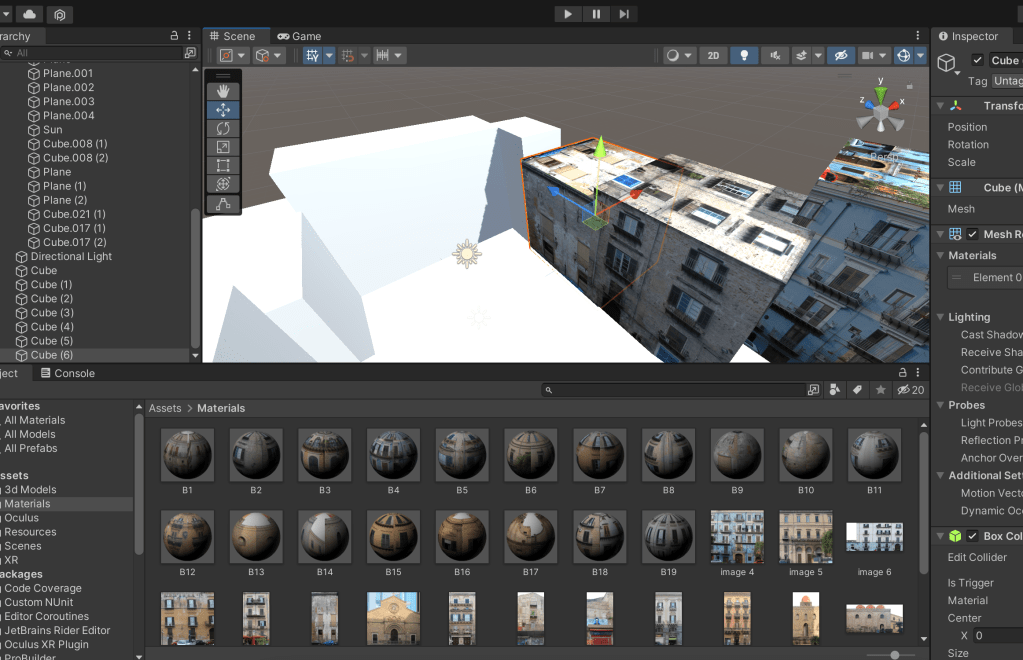Select the Scale tool in scene toolbar
The width and height of the screenshot is (1023, 660).
223,147
